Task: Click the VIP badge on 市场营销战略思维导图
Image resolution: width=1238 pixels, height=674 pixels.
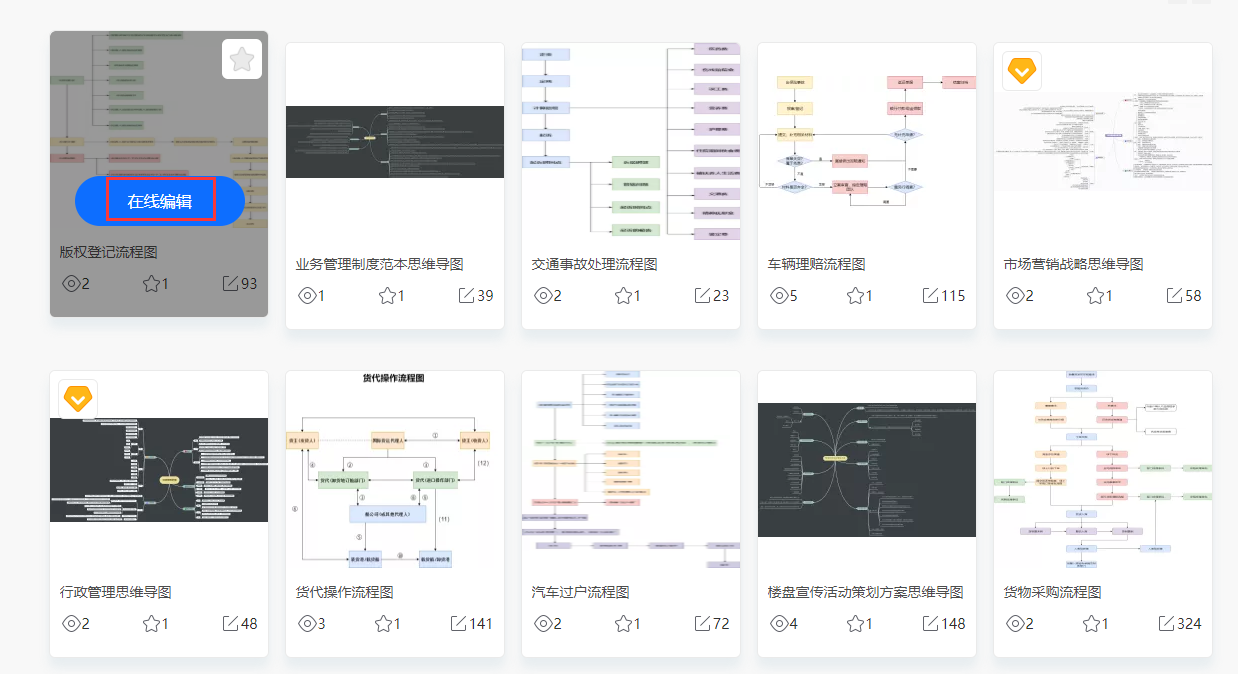Action: (1022, 71)
